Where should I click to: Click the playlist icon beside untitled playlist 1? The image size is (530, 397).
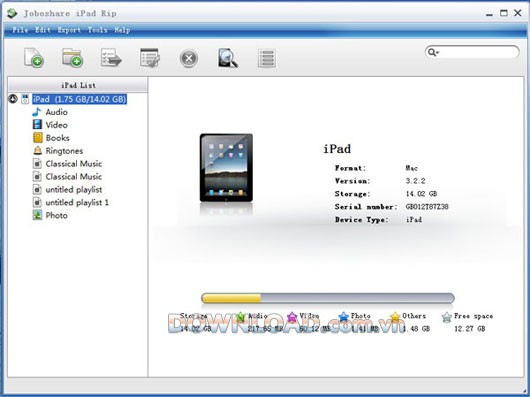pyautogui.click(x=37, y=202)
